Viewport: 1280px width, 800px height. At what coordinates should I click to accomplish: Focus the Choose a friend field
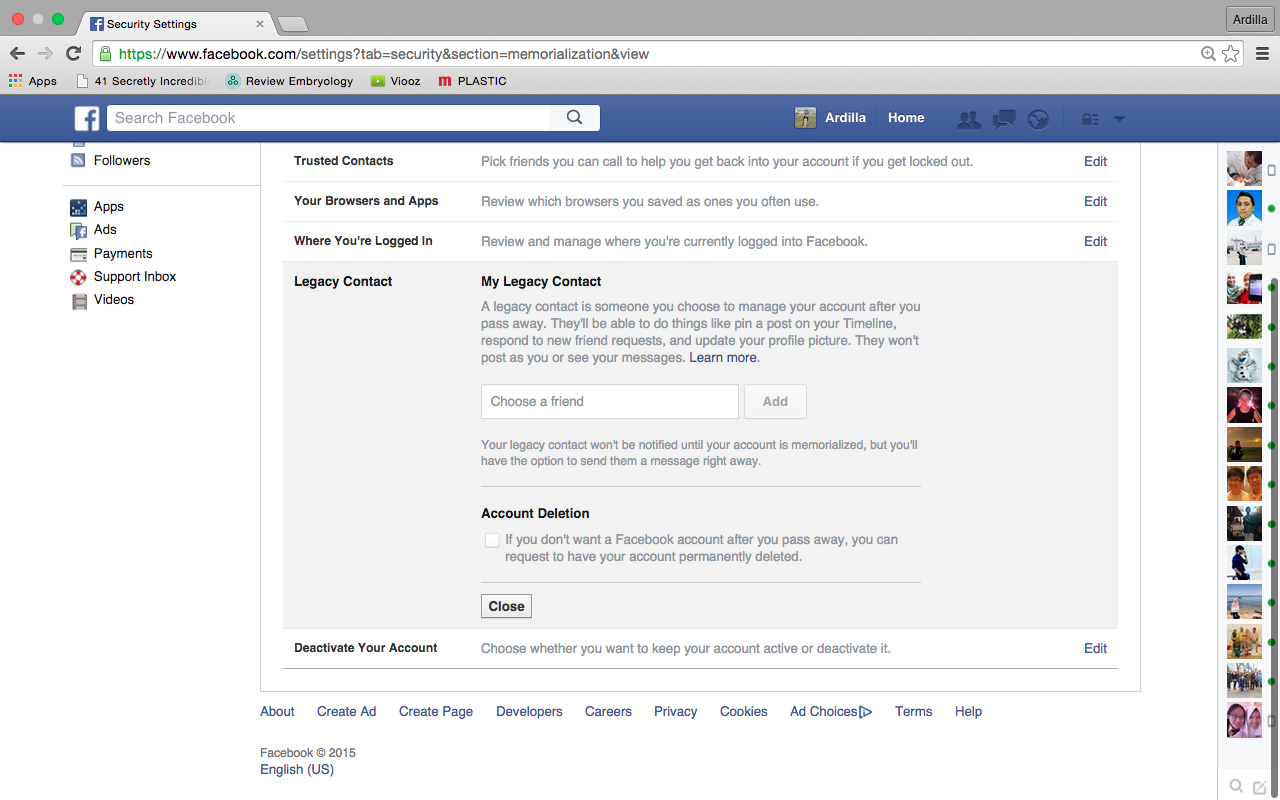pyautogui.click(x=610, y=402)
